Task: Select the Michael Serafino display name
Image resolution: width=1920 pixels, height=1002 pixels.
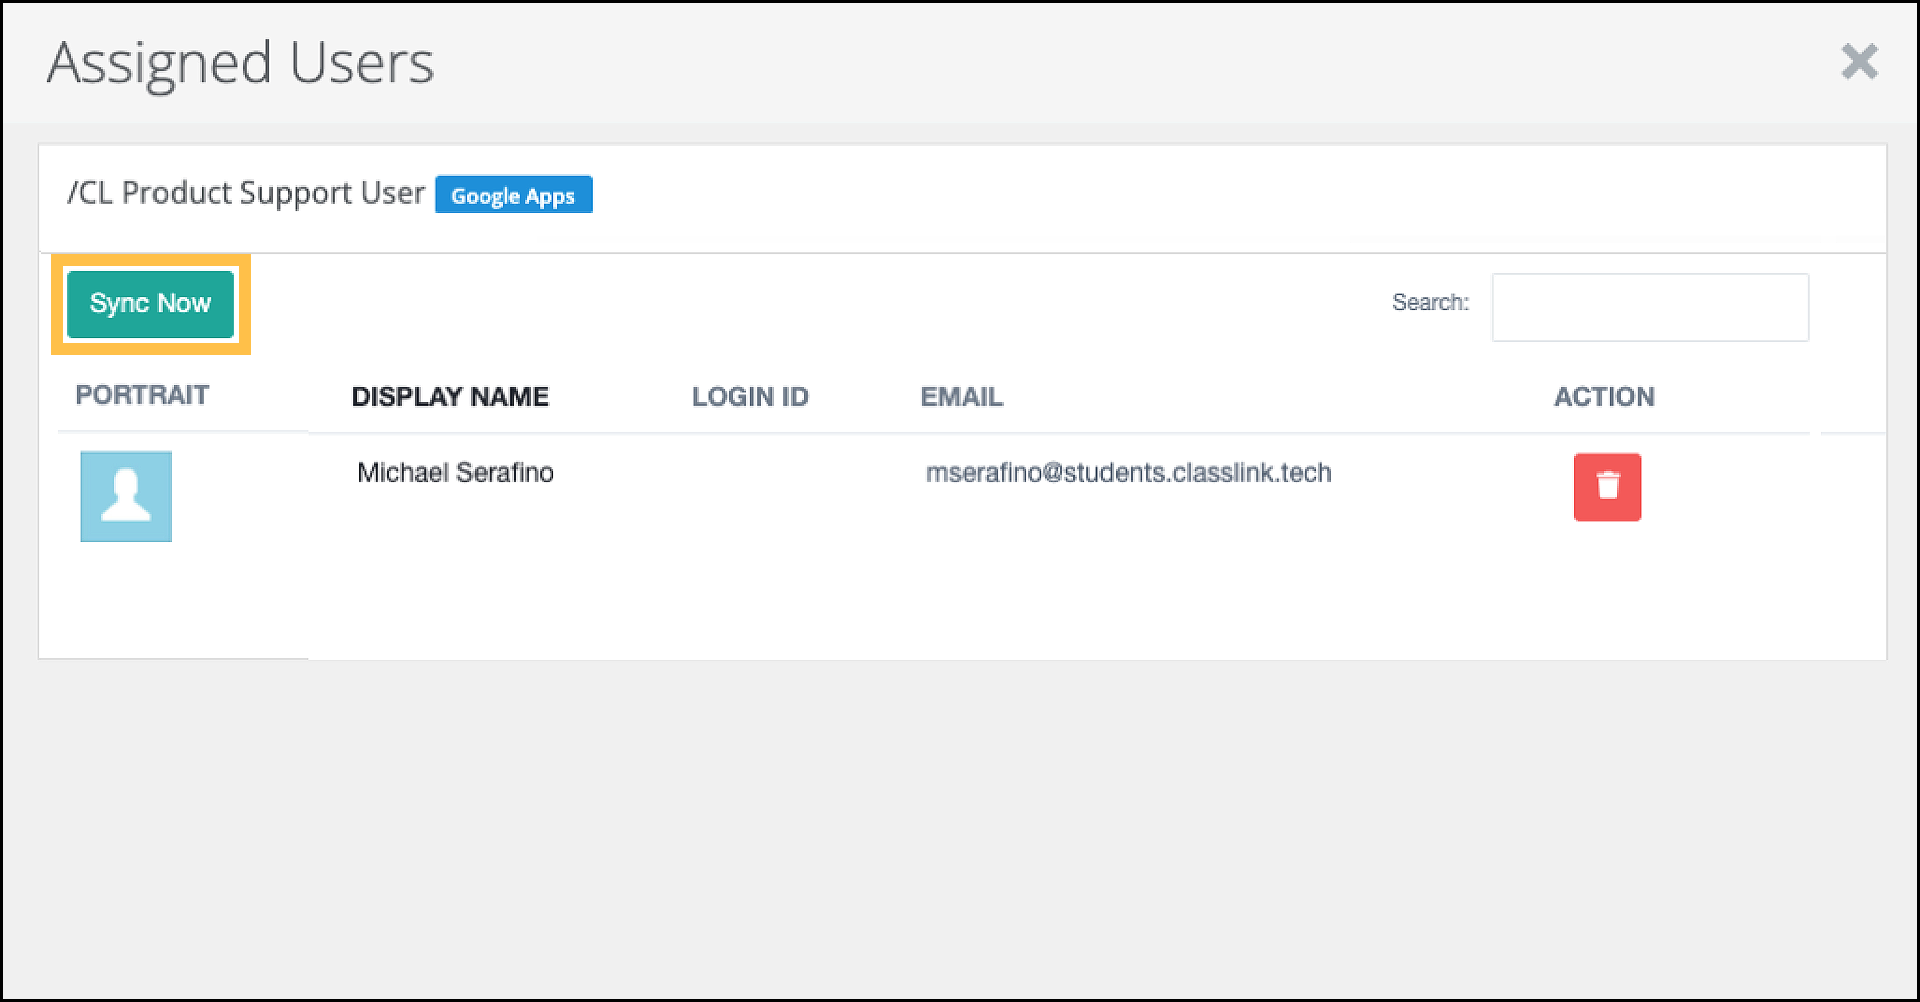Action: [455, 473]
